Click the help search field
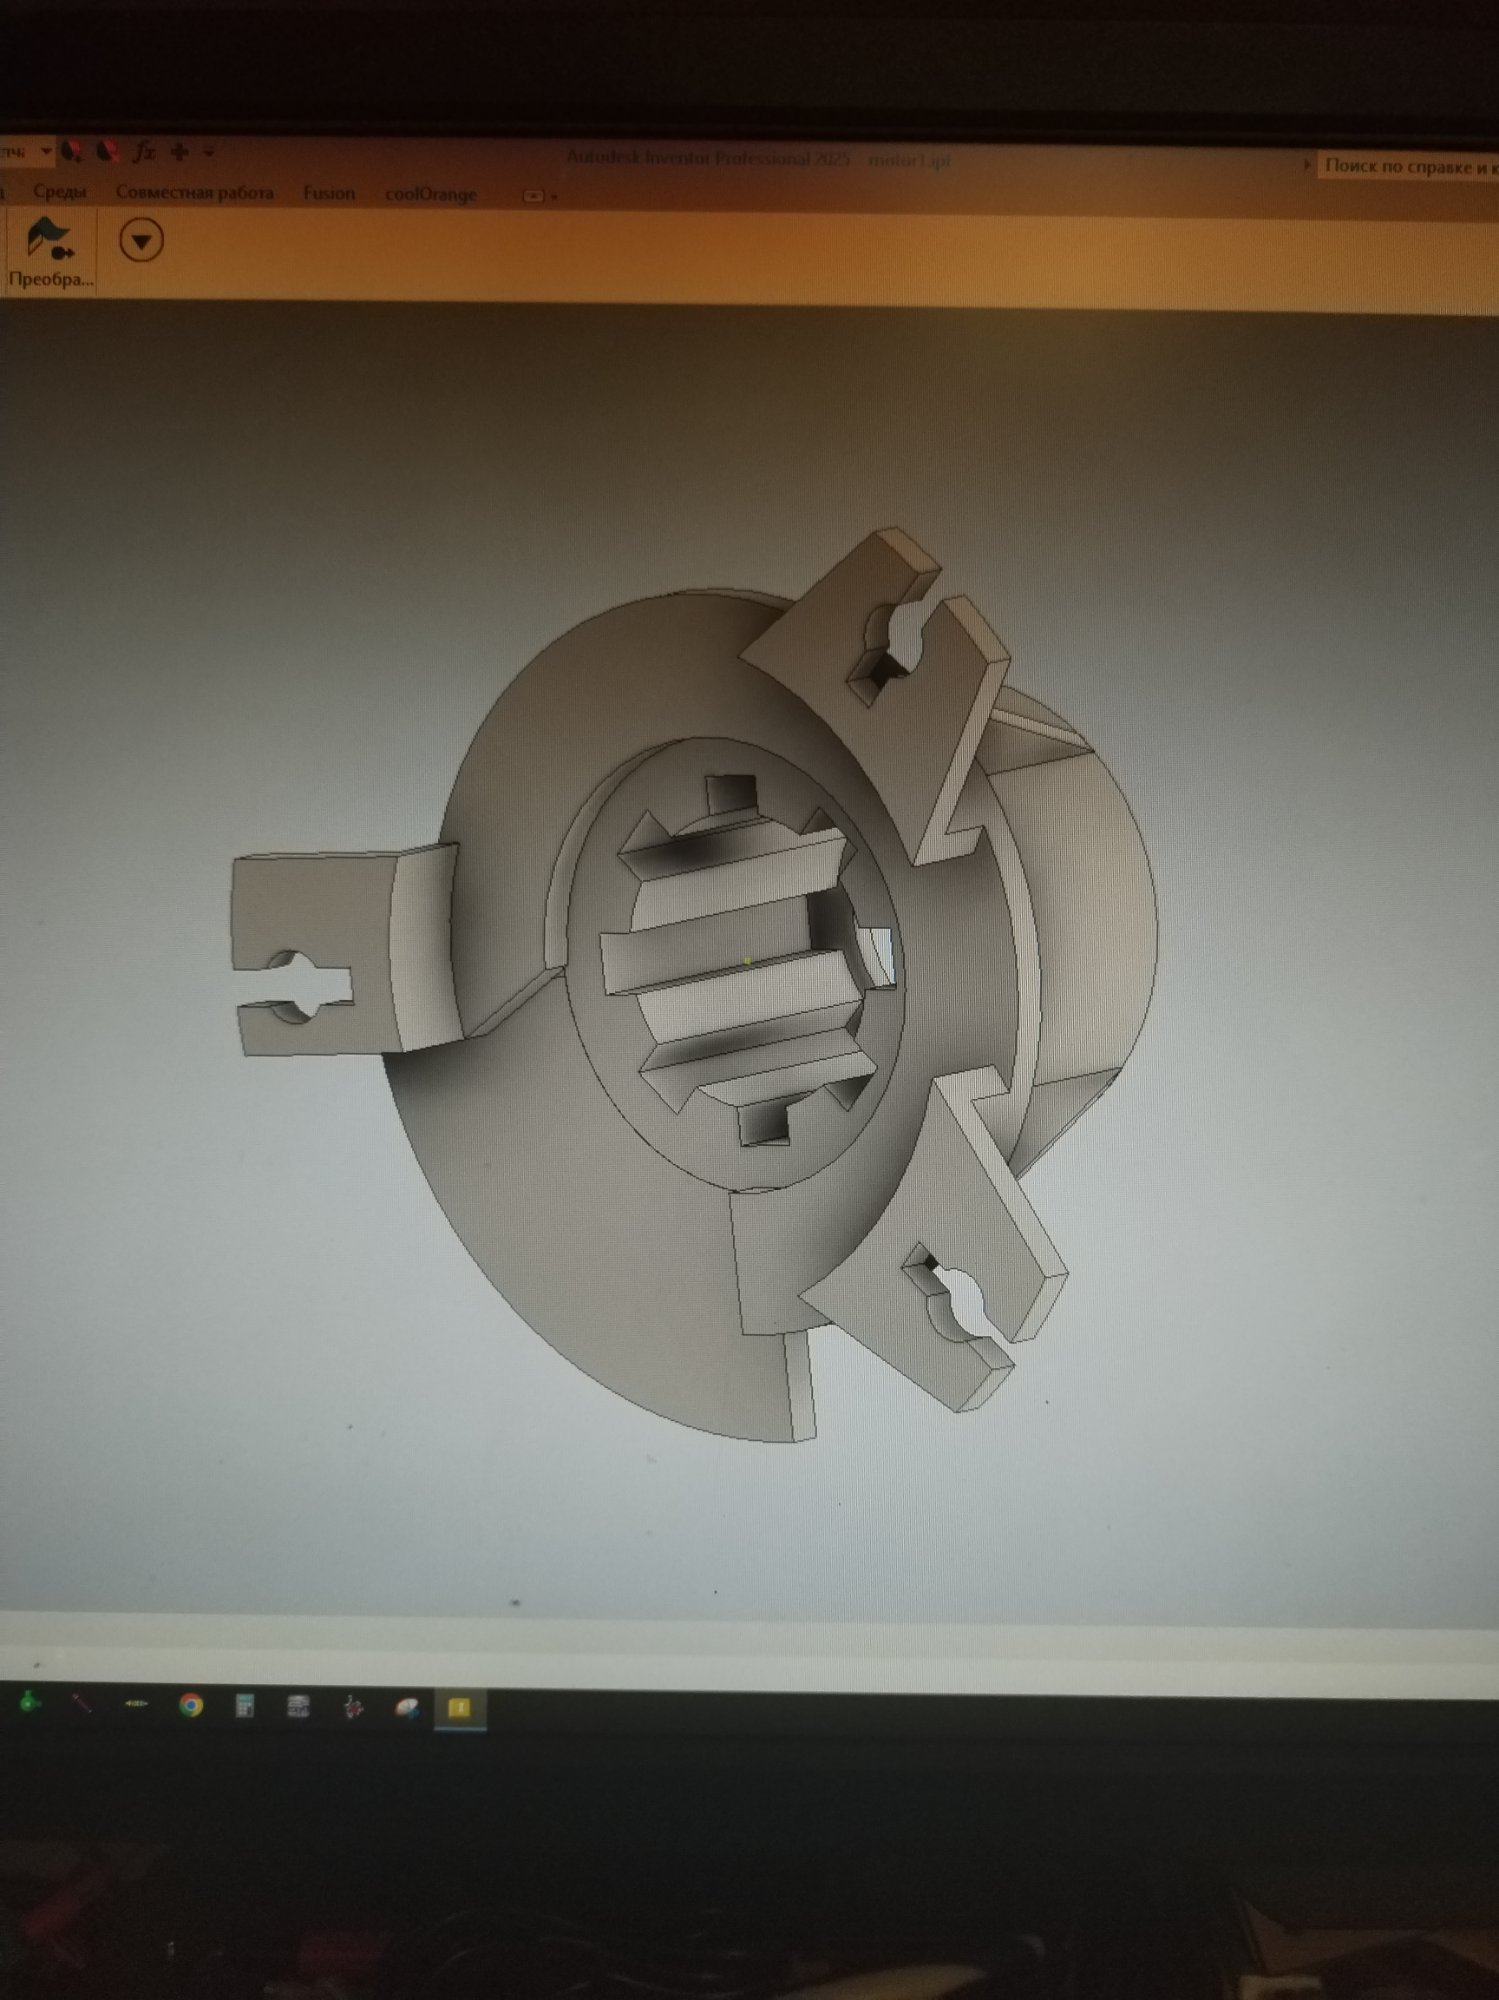This screenshot has height=2000, width=1499. (x=1410, y=166)
